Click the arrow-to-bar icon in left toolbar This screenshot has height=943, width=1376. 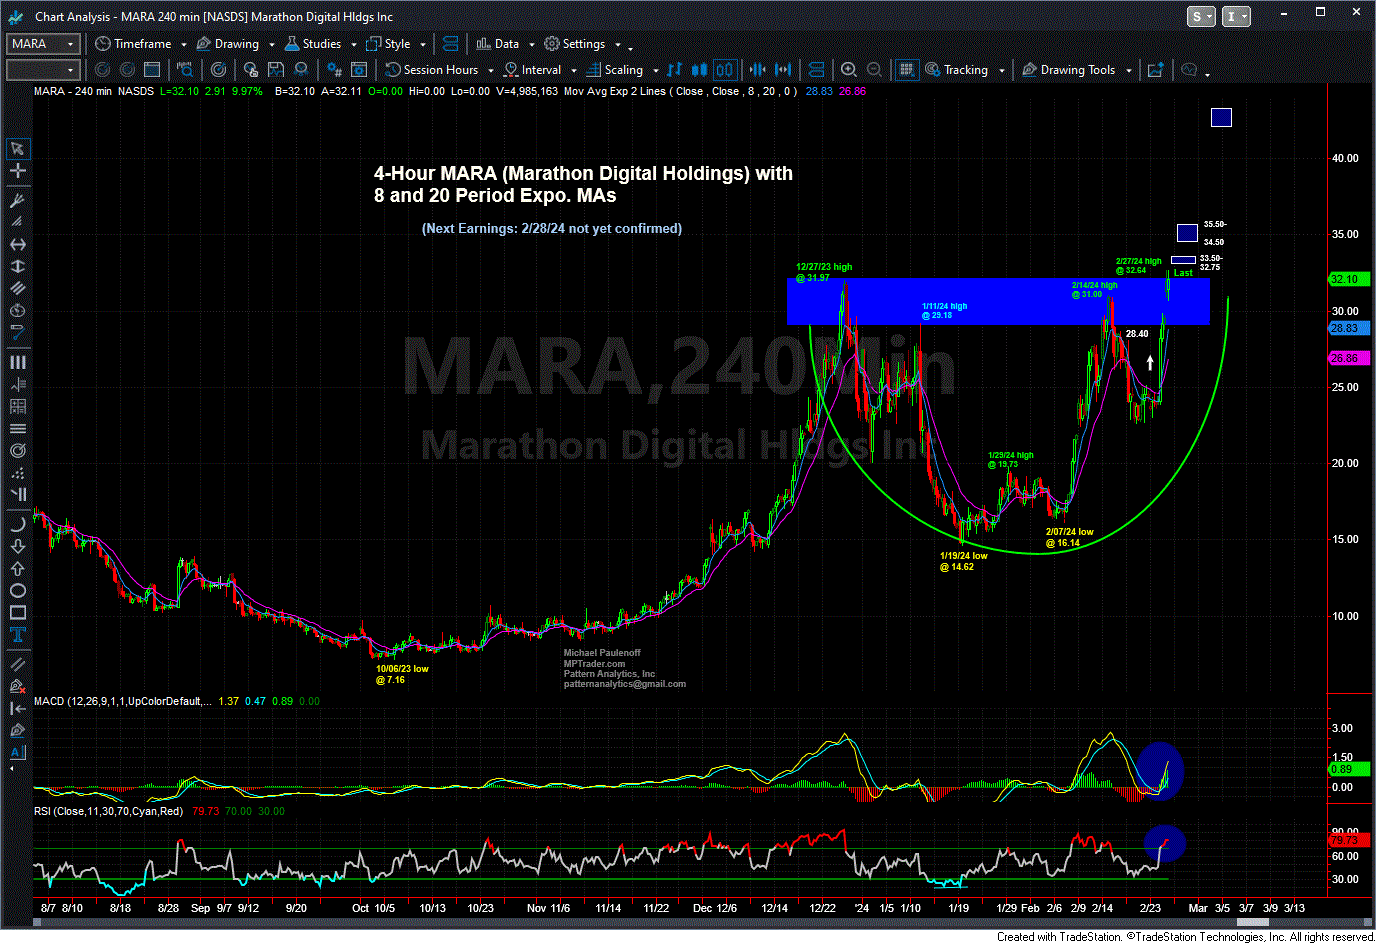(17, 708)
